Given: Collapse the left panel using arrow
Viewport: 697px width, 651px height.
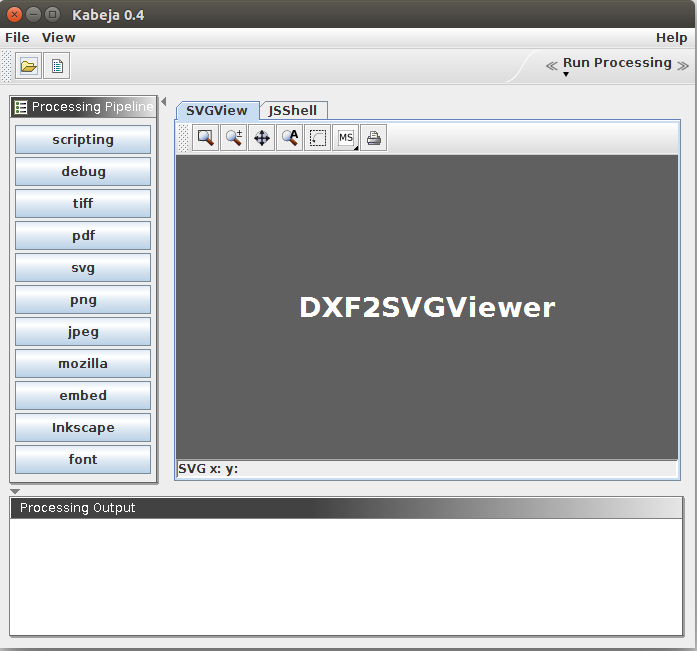Looking at the screenshot, I should (164, 101).
